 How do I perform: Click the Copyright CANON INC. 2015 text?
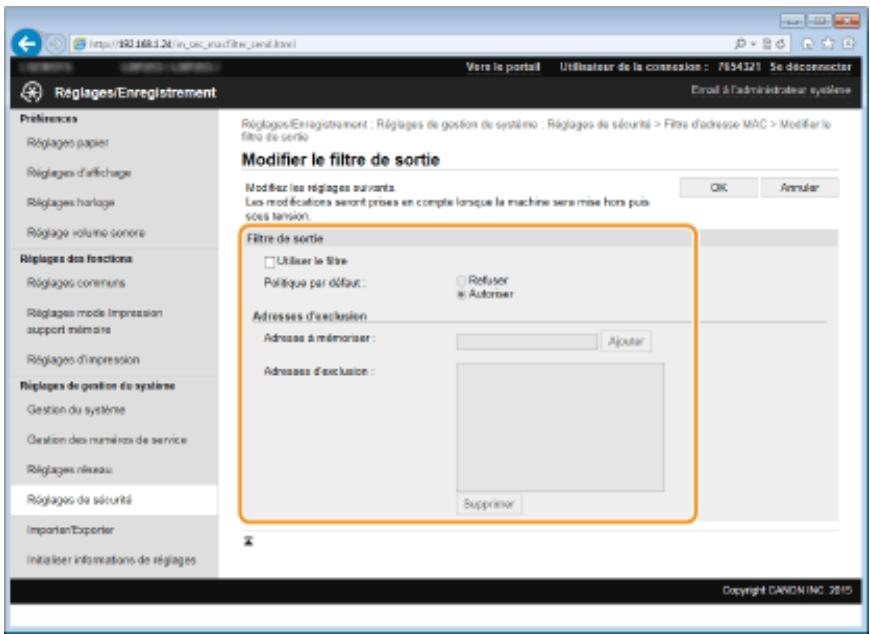[x=787, y=591]
